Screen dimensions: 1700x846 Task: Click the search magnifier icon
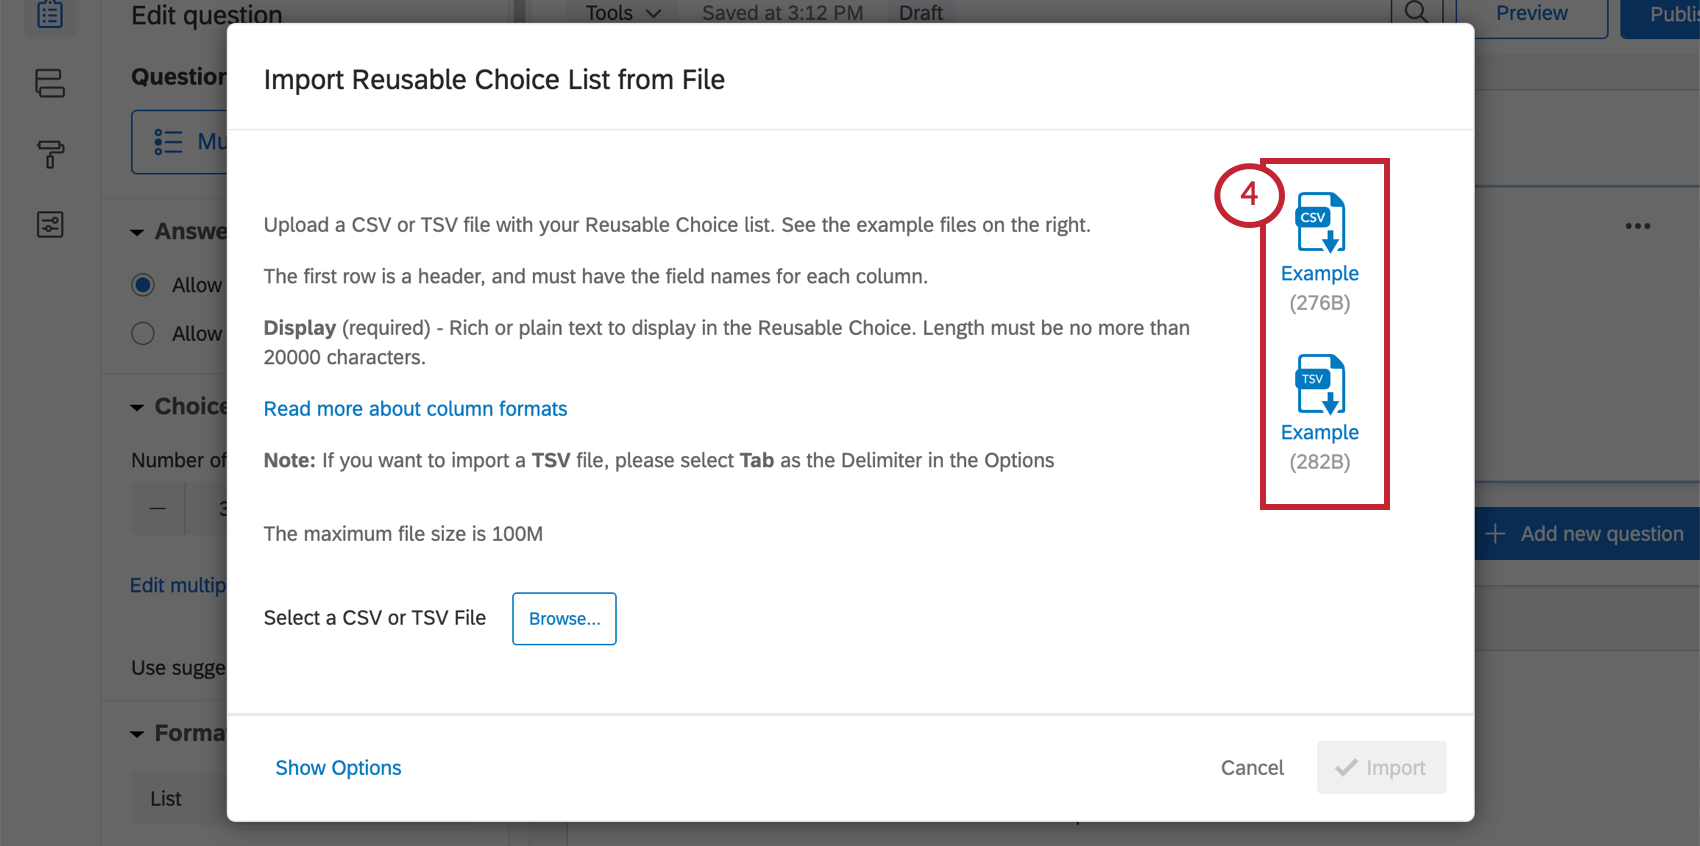click(1416, 13)
